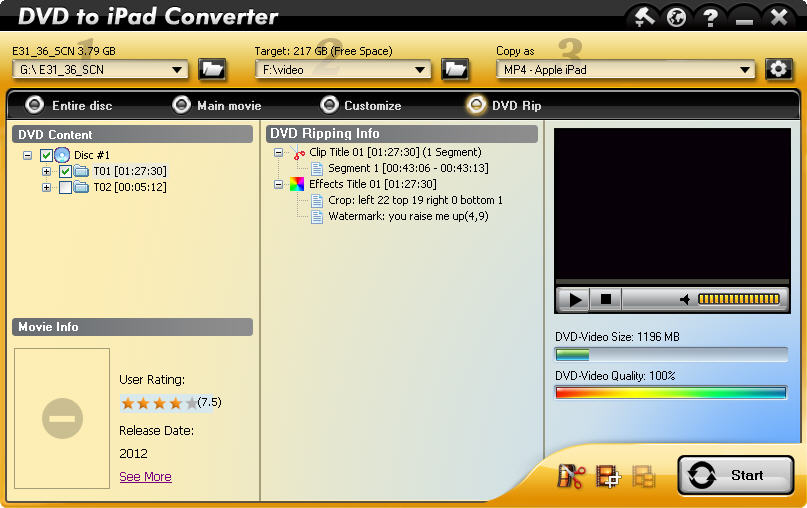Click the user rating stars

tap(159, 403)
